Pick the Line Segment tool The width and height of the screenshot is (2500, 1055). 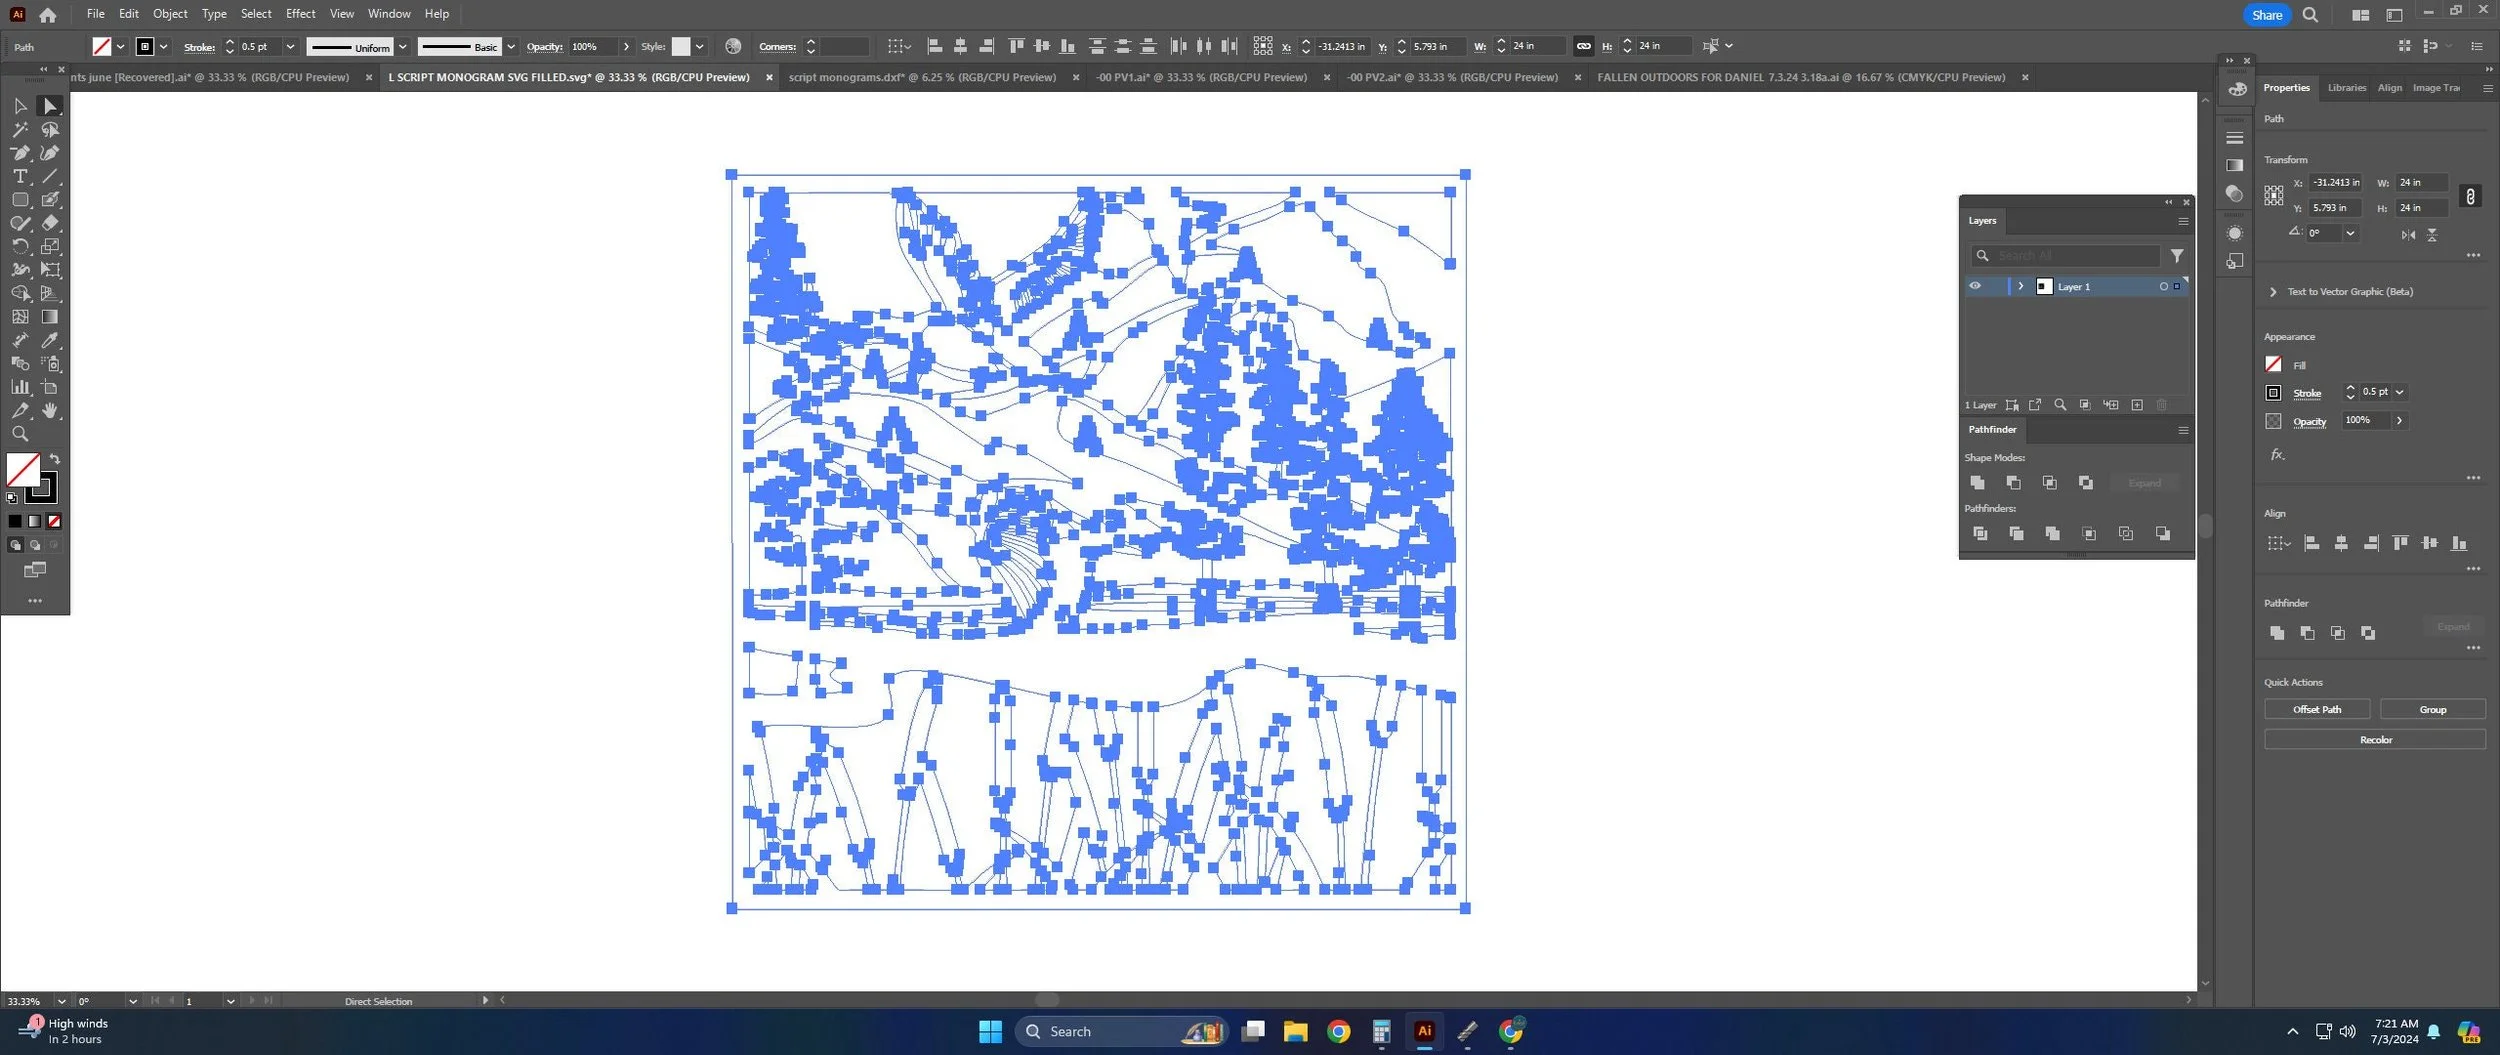point(49,176)
